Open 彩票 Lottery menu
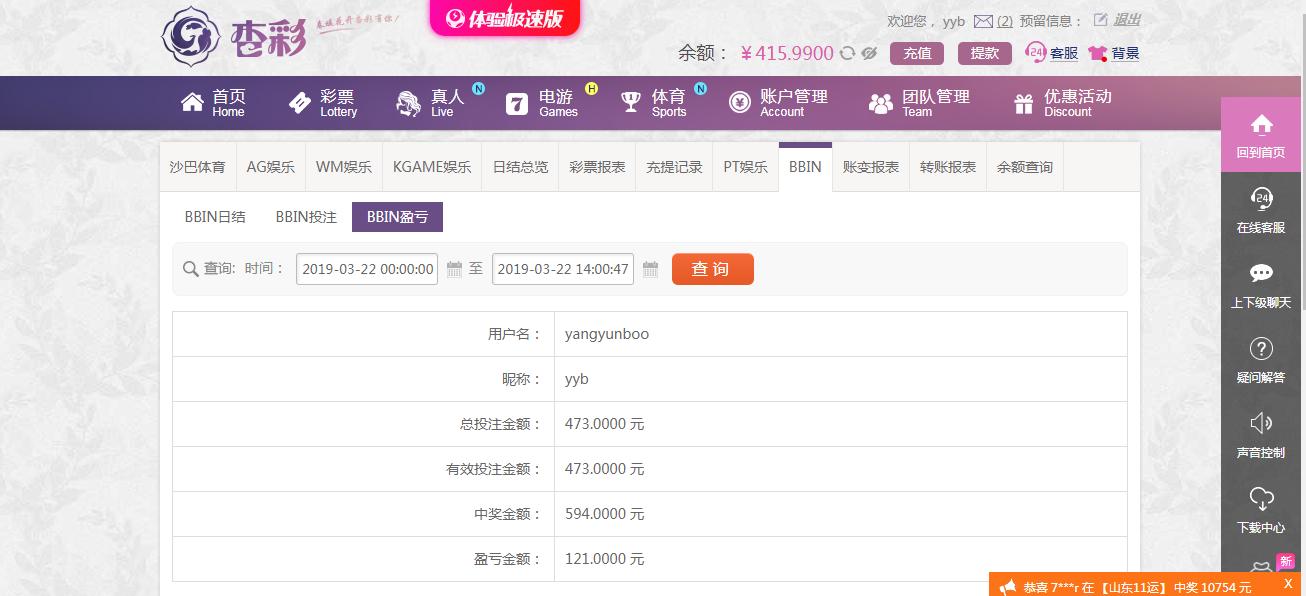Image resolution: width=1306 pixels, height=596 pixels. click(323, 103)
